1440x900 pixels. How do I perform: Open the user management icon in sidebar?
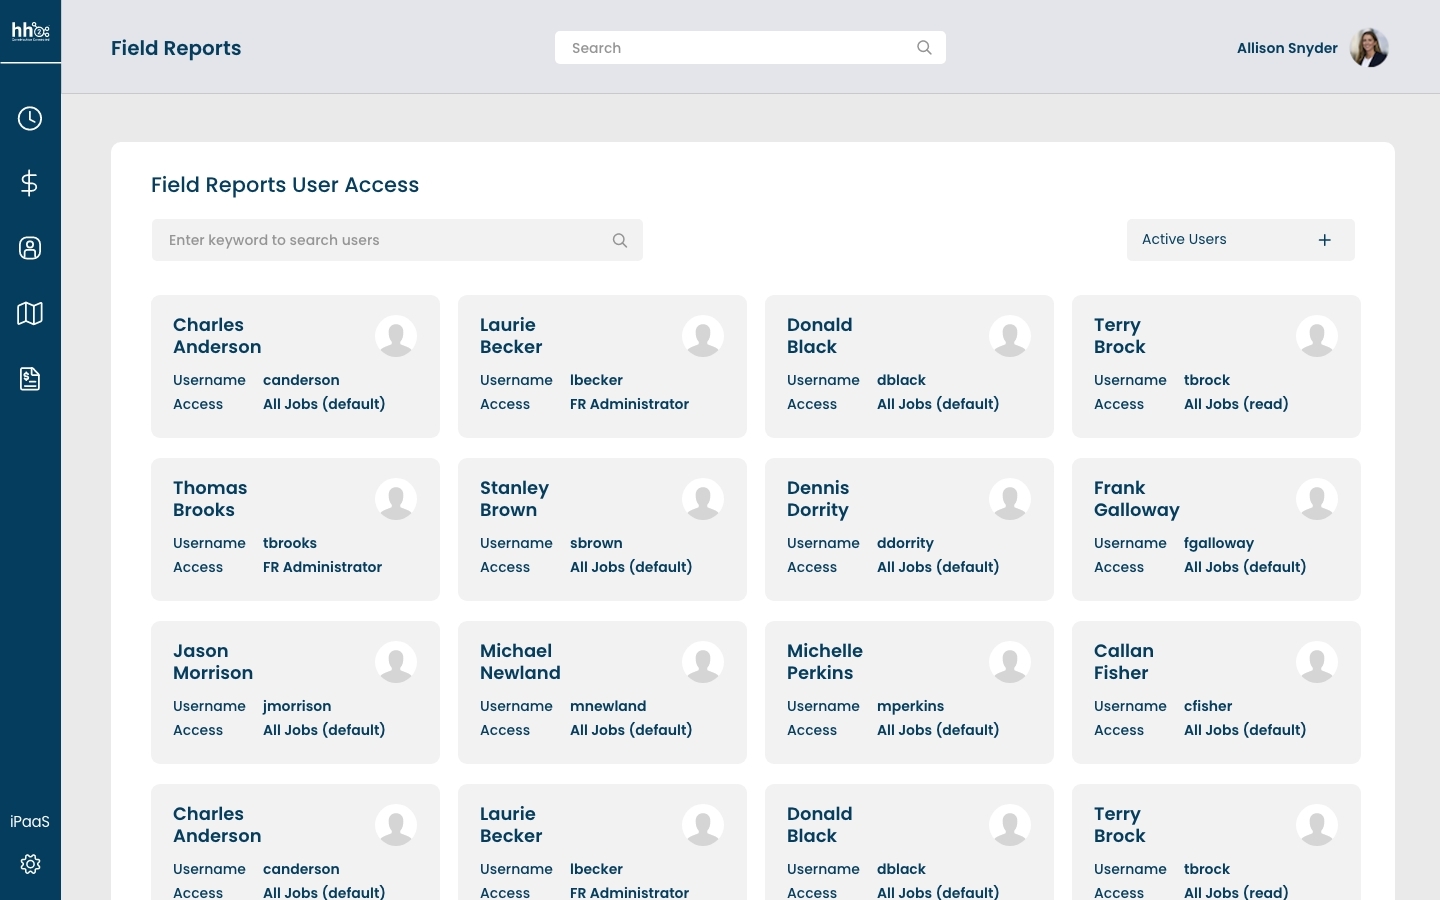point(30,248)
